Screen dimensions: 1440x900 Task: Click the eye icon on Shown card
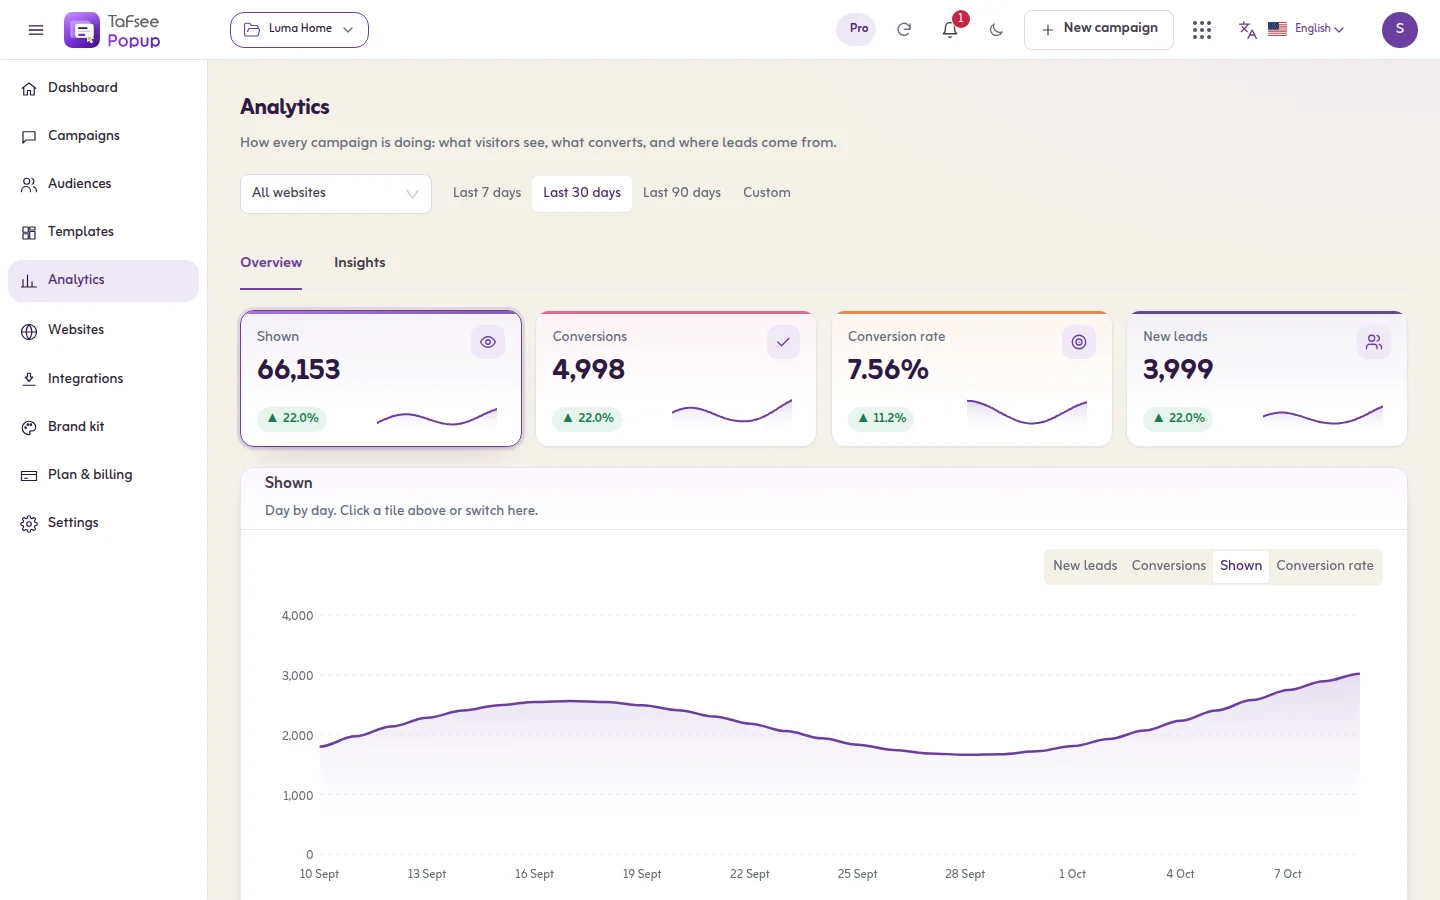coord(488,342)
